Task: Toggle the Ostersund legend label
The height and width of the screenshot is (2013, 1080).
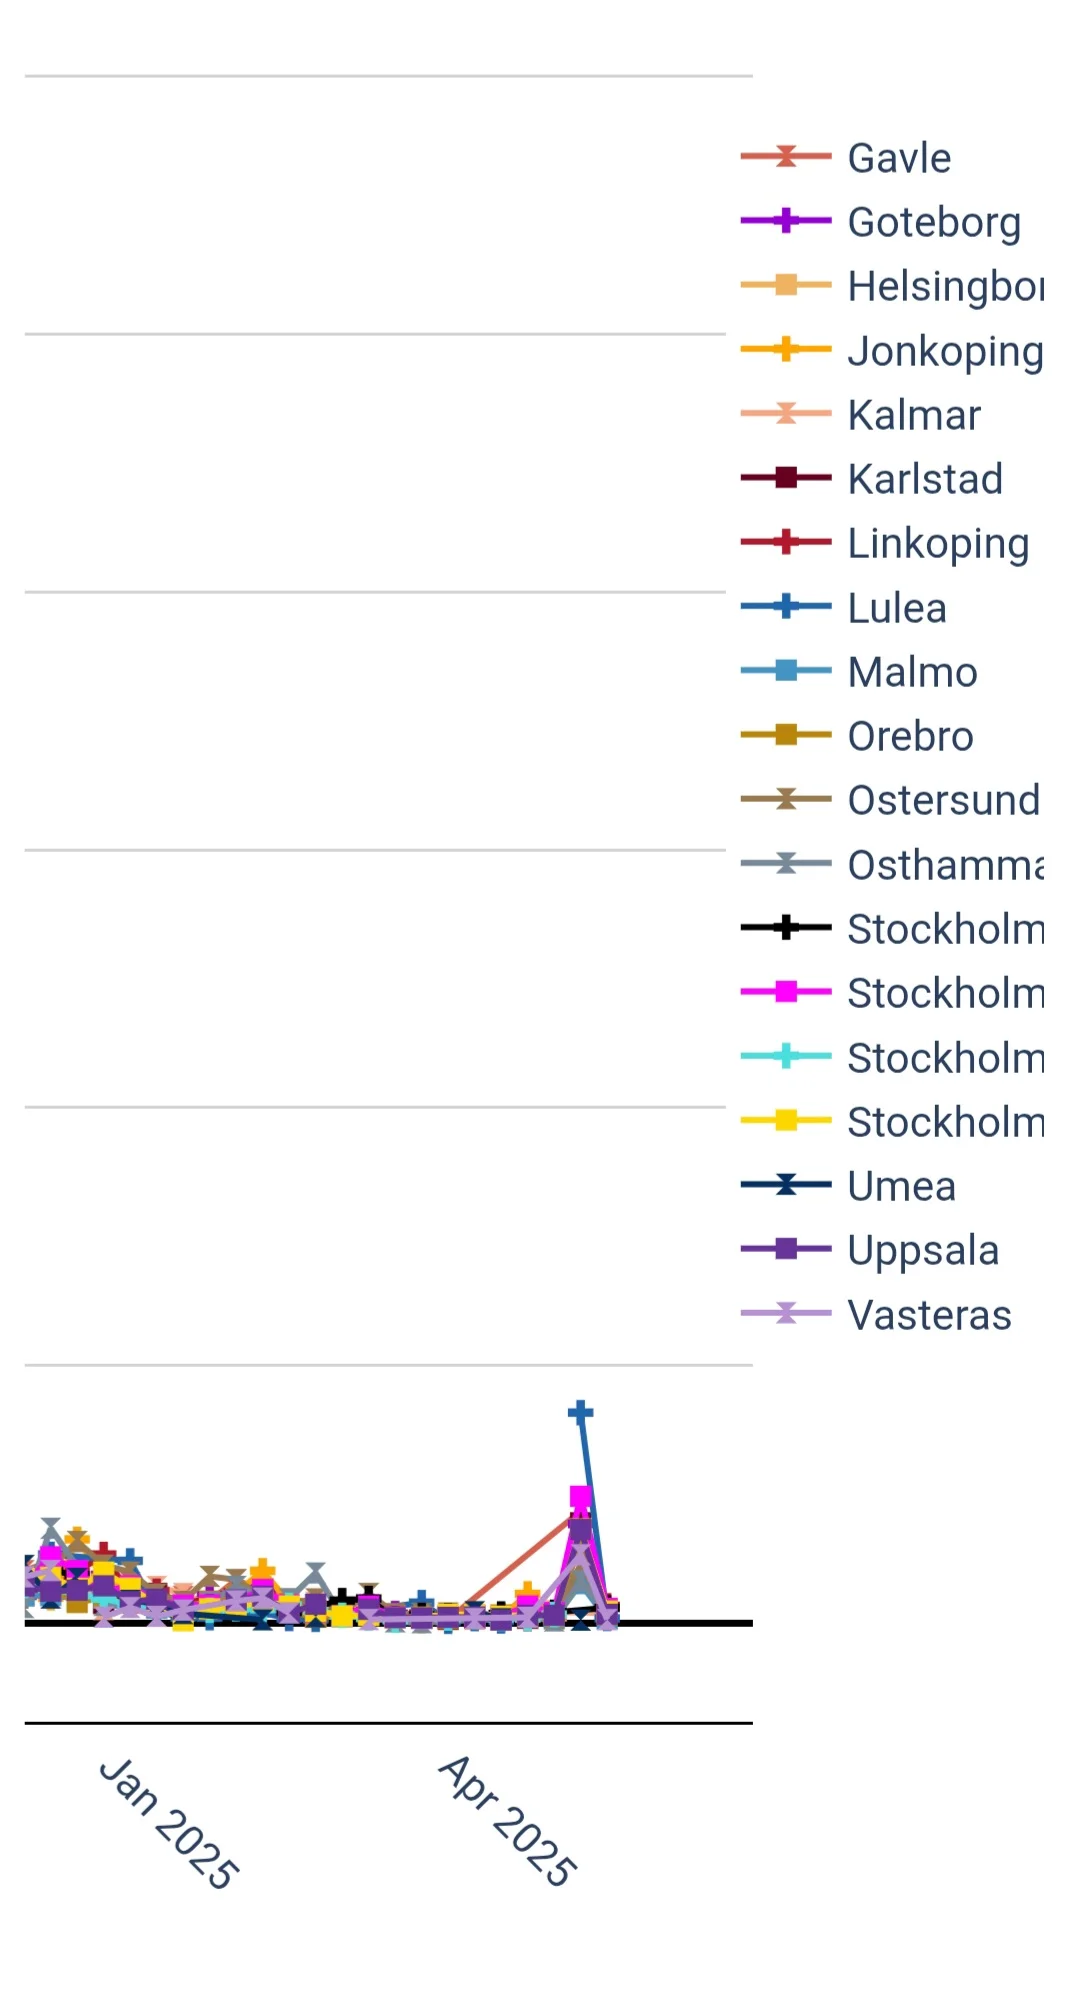Action: pos(943,800)
